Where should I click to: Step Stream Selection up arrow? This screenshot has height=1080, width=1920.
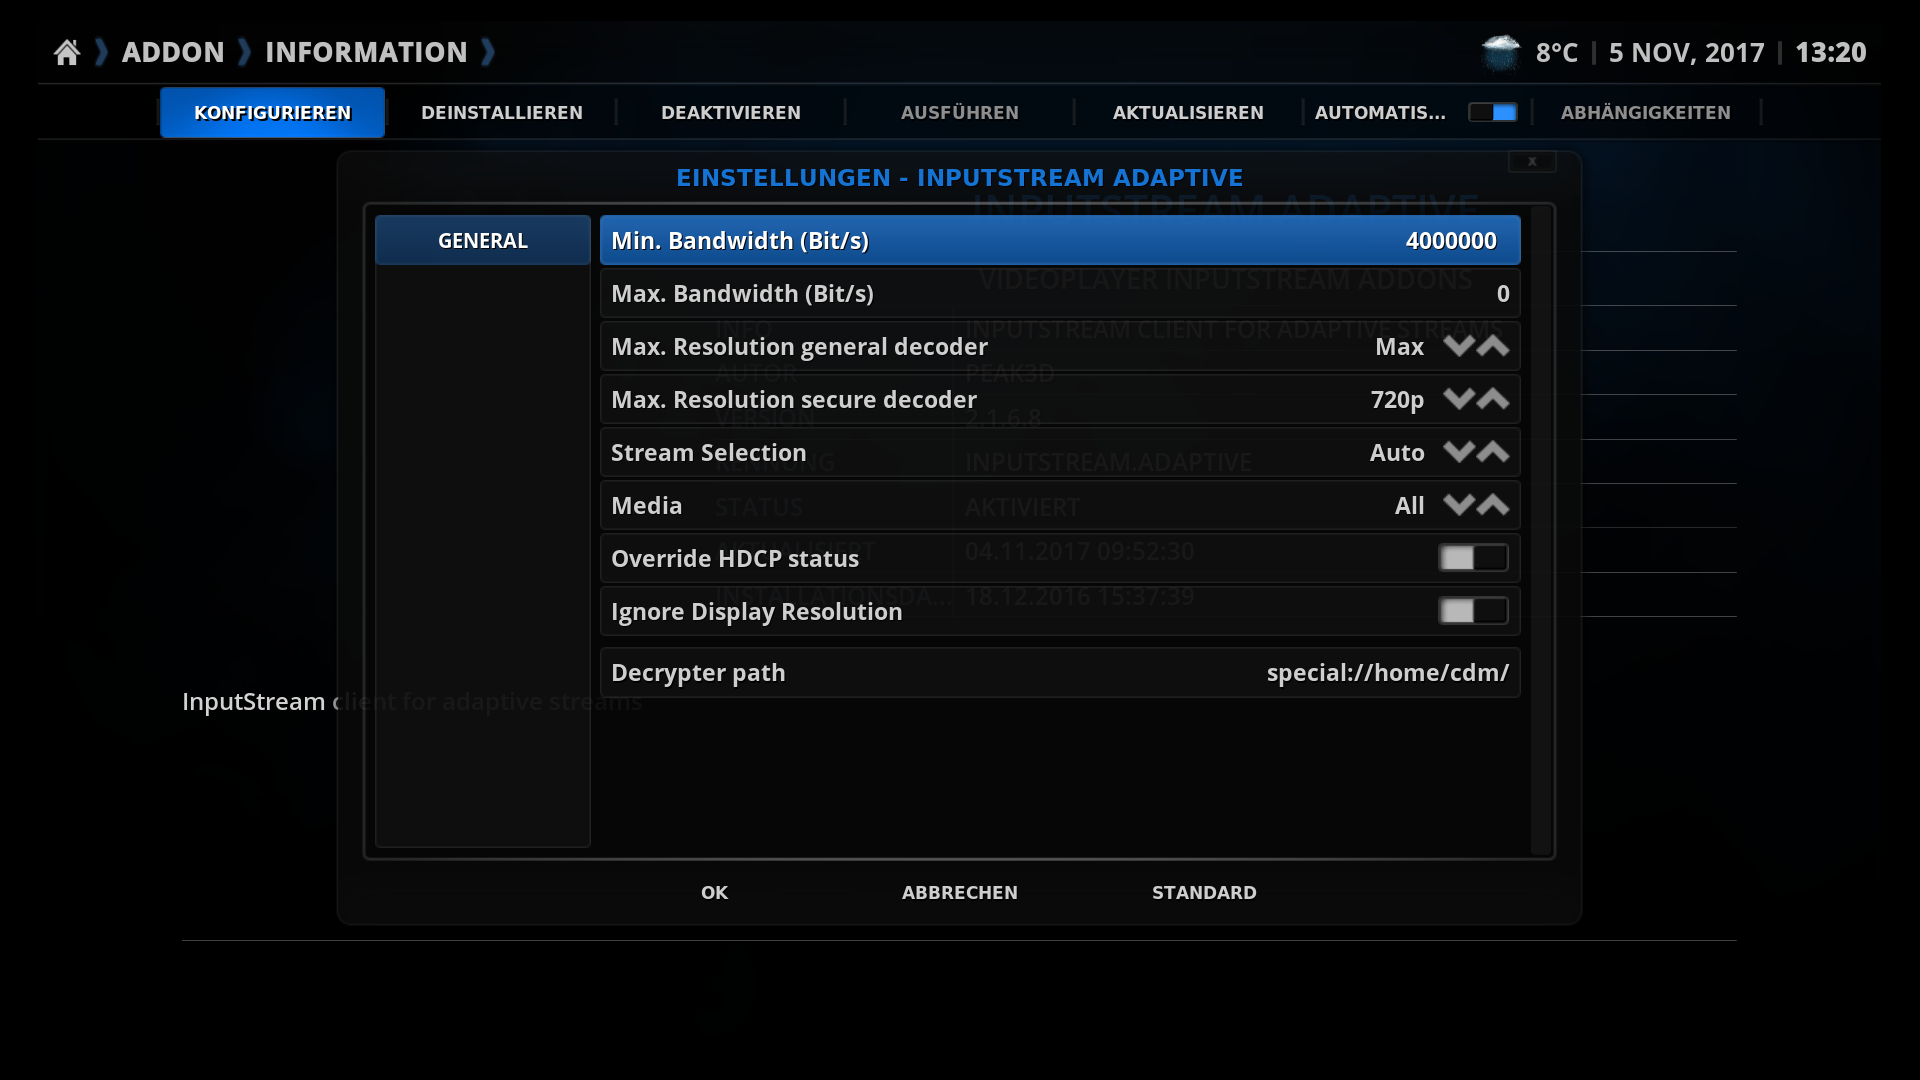[x=1493, y=452]
